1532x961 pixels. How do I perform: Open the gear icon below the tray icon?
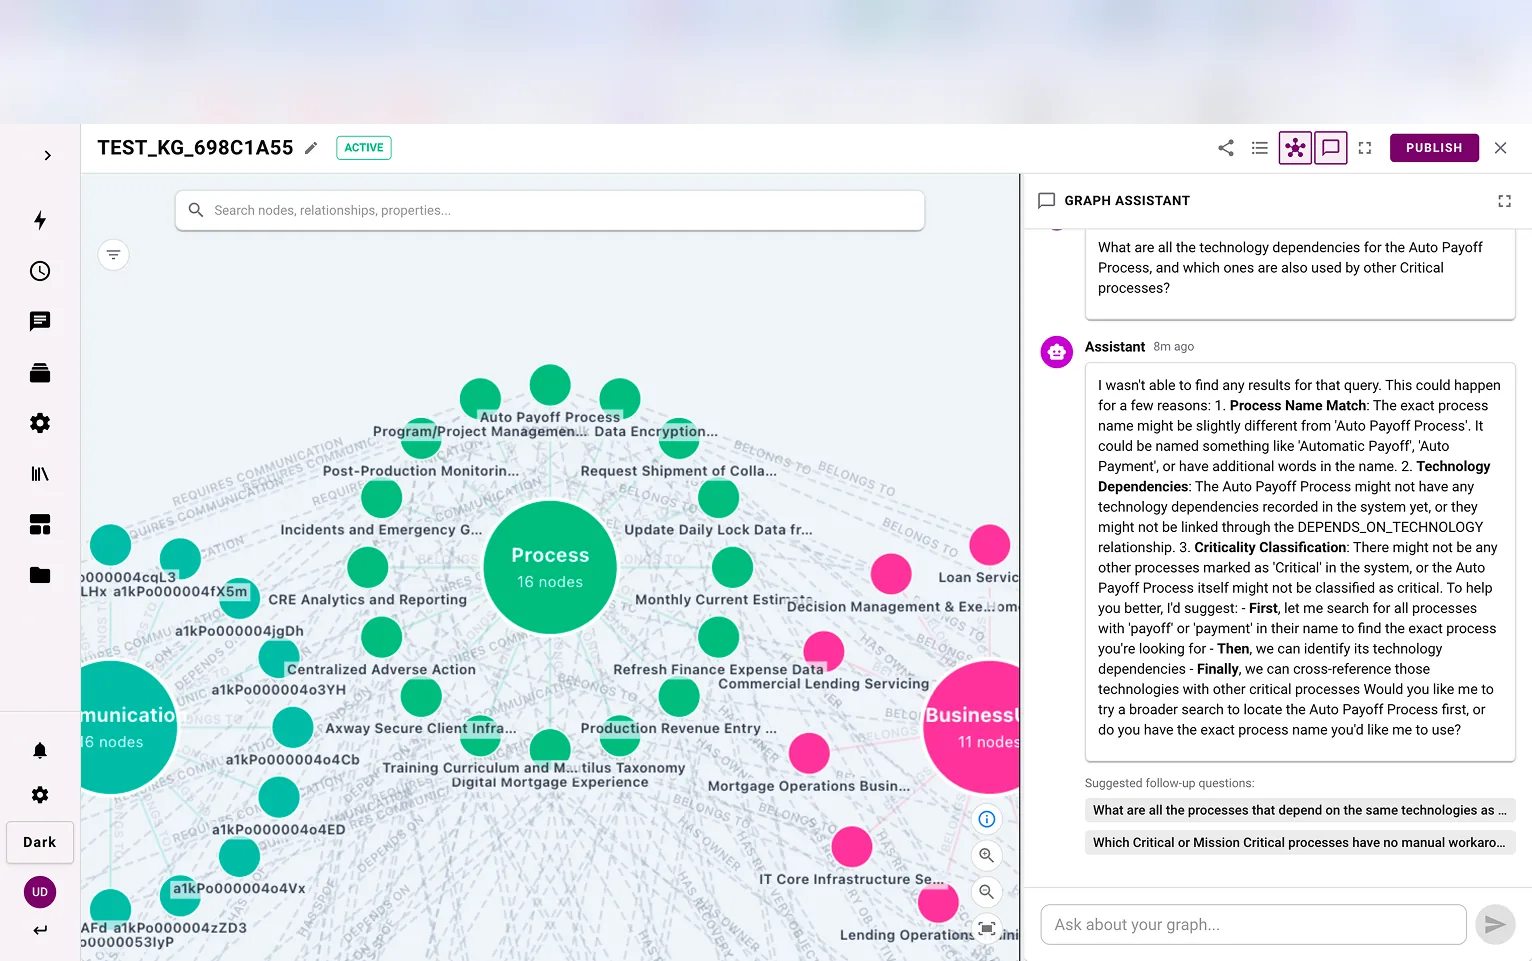point(40,423)
